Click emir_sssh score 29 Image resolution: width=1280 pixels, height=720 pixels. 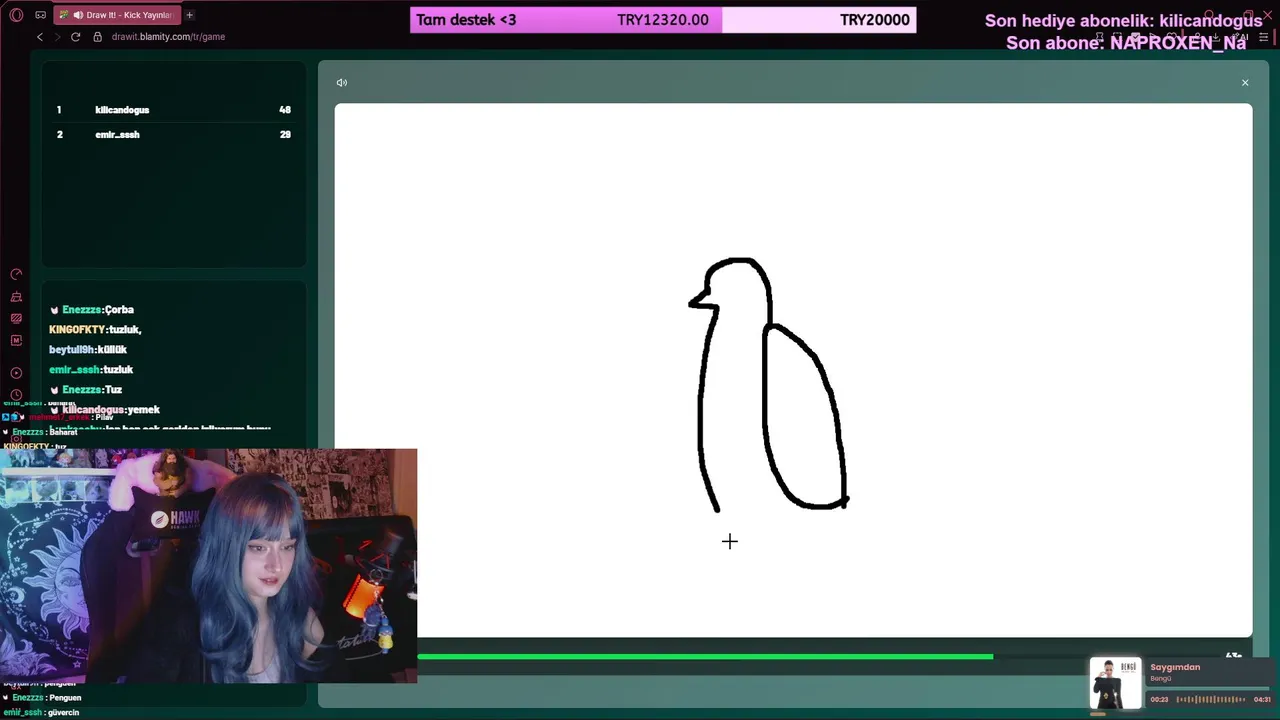click(x=285, y=134)
